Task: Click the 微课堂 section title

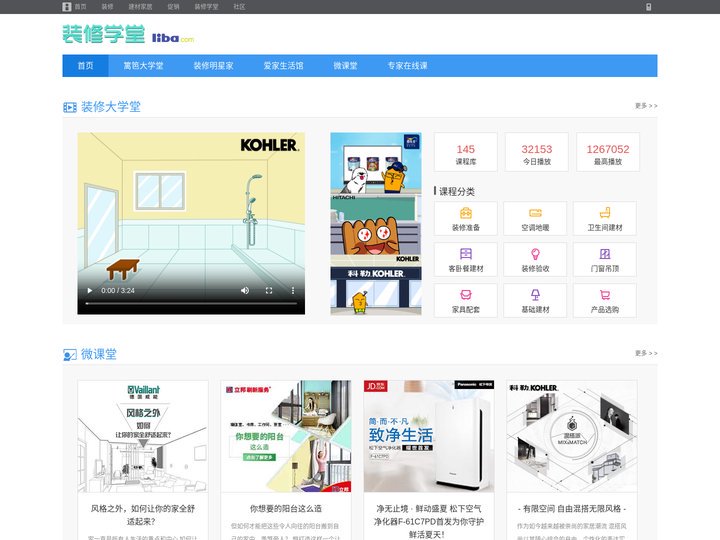Action: (99, 354)
